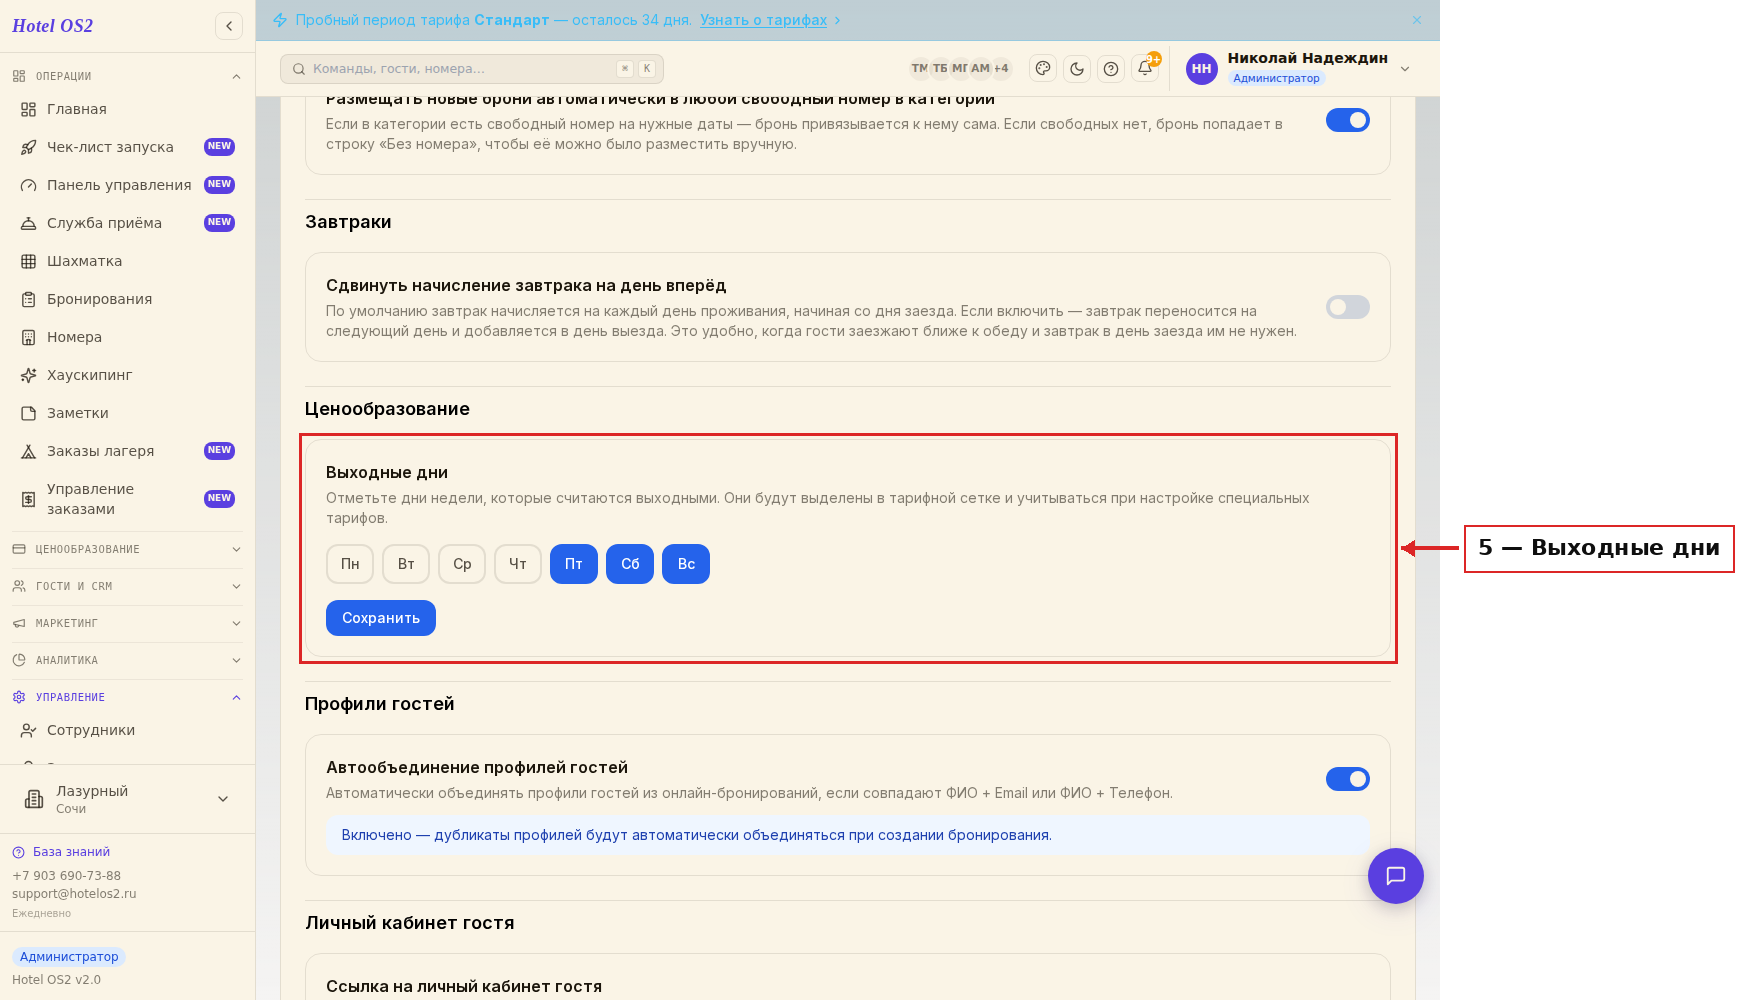
Task: Collapse the sidebar with arrow button
Action: (229, 26)
